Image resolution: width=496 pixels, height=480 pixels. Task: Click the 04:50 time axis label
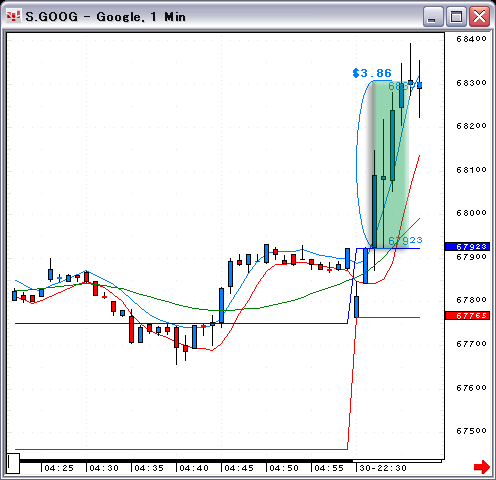coord(284,468)
